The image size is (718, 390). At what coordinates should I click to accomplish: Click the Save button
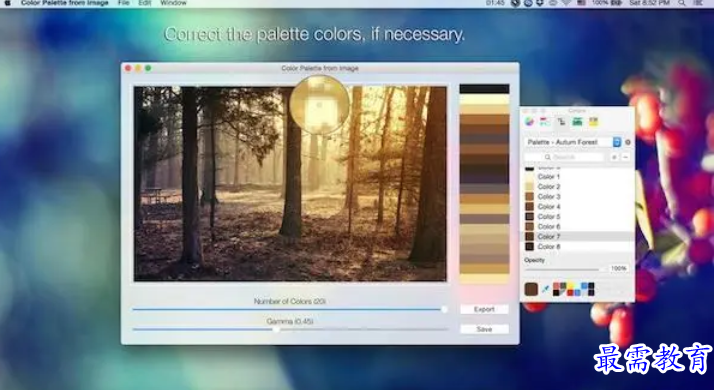484,329
